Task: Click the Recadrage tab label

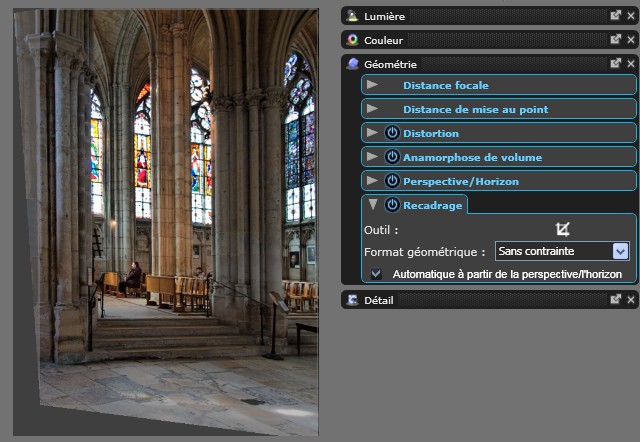Action: [433, 205]
